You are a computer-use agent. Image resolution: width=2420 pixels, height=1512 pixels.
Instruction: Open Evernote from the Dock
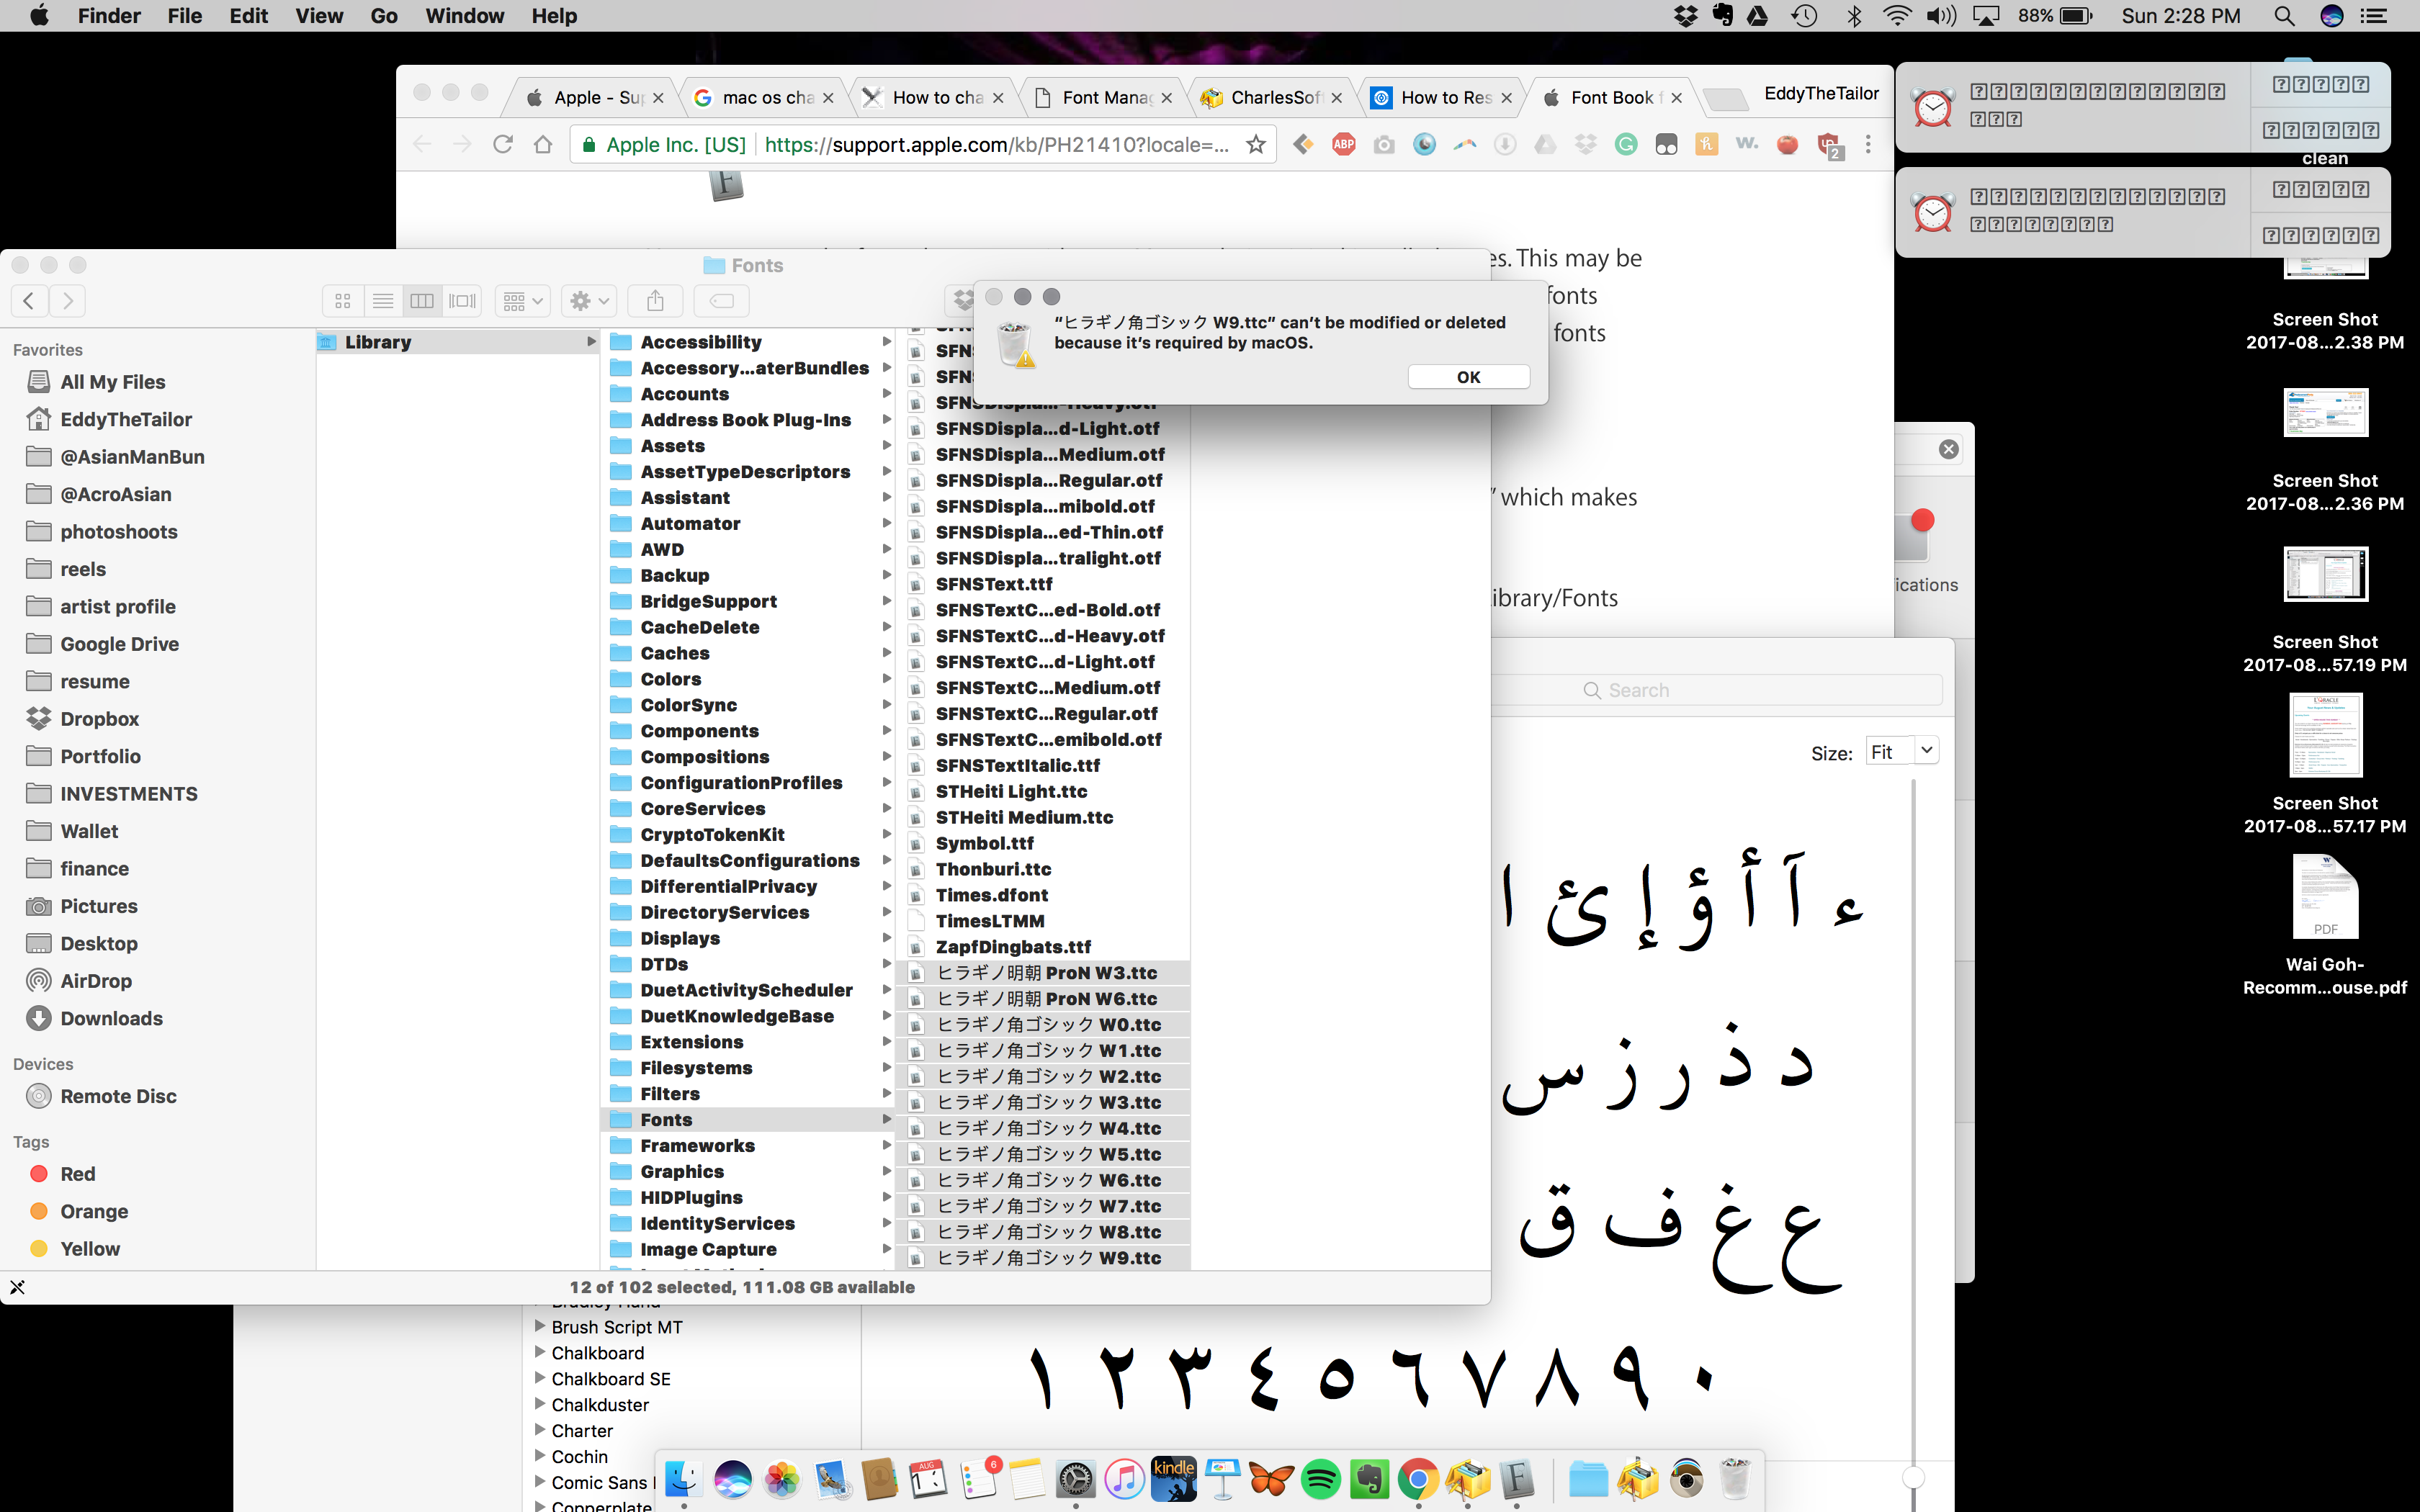point(1369,1479)
